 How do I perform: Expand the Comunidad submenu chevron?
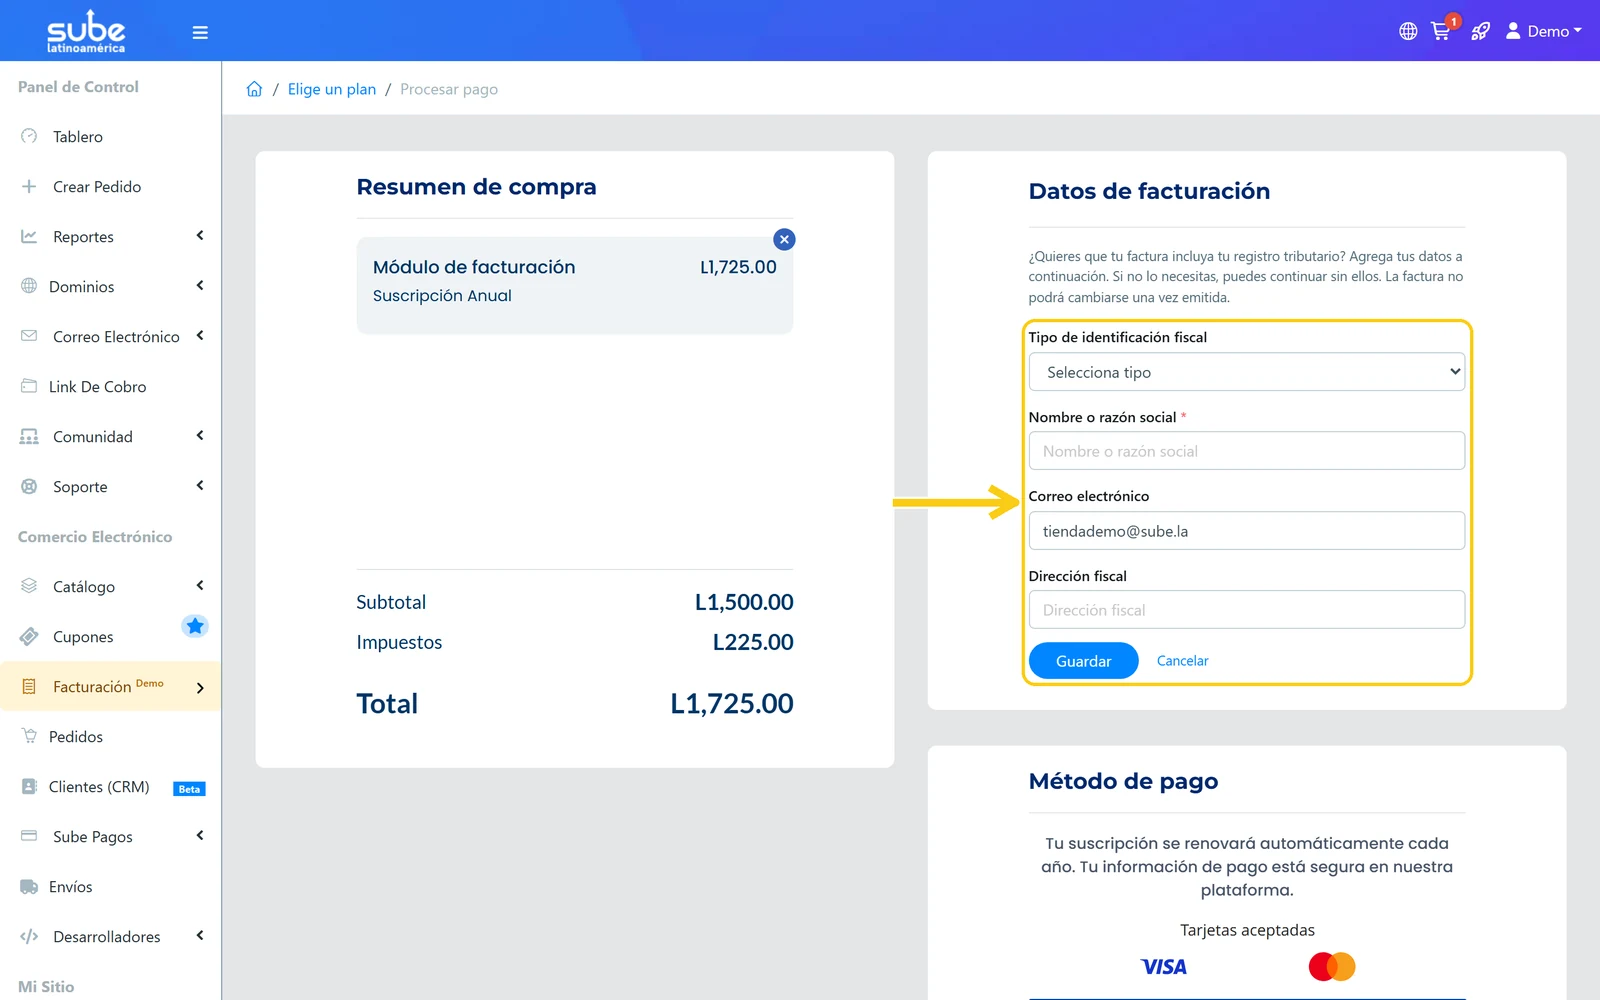click(x=200, y=436)
